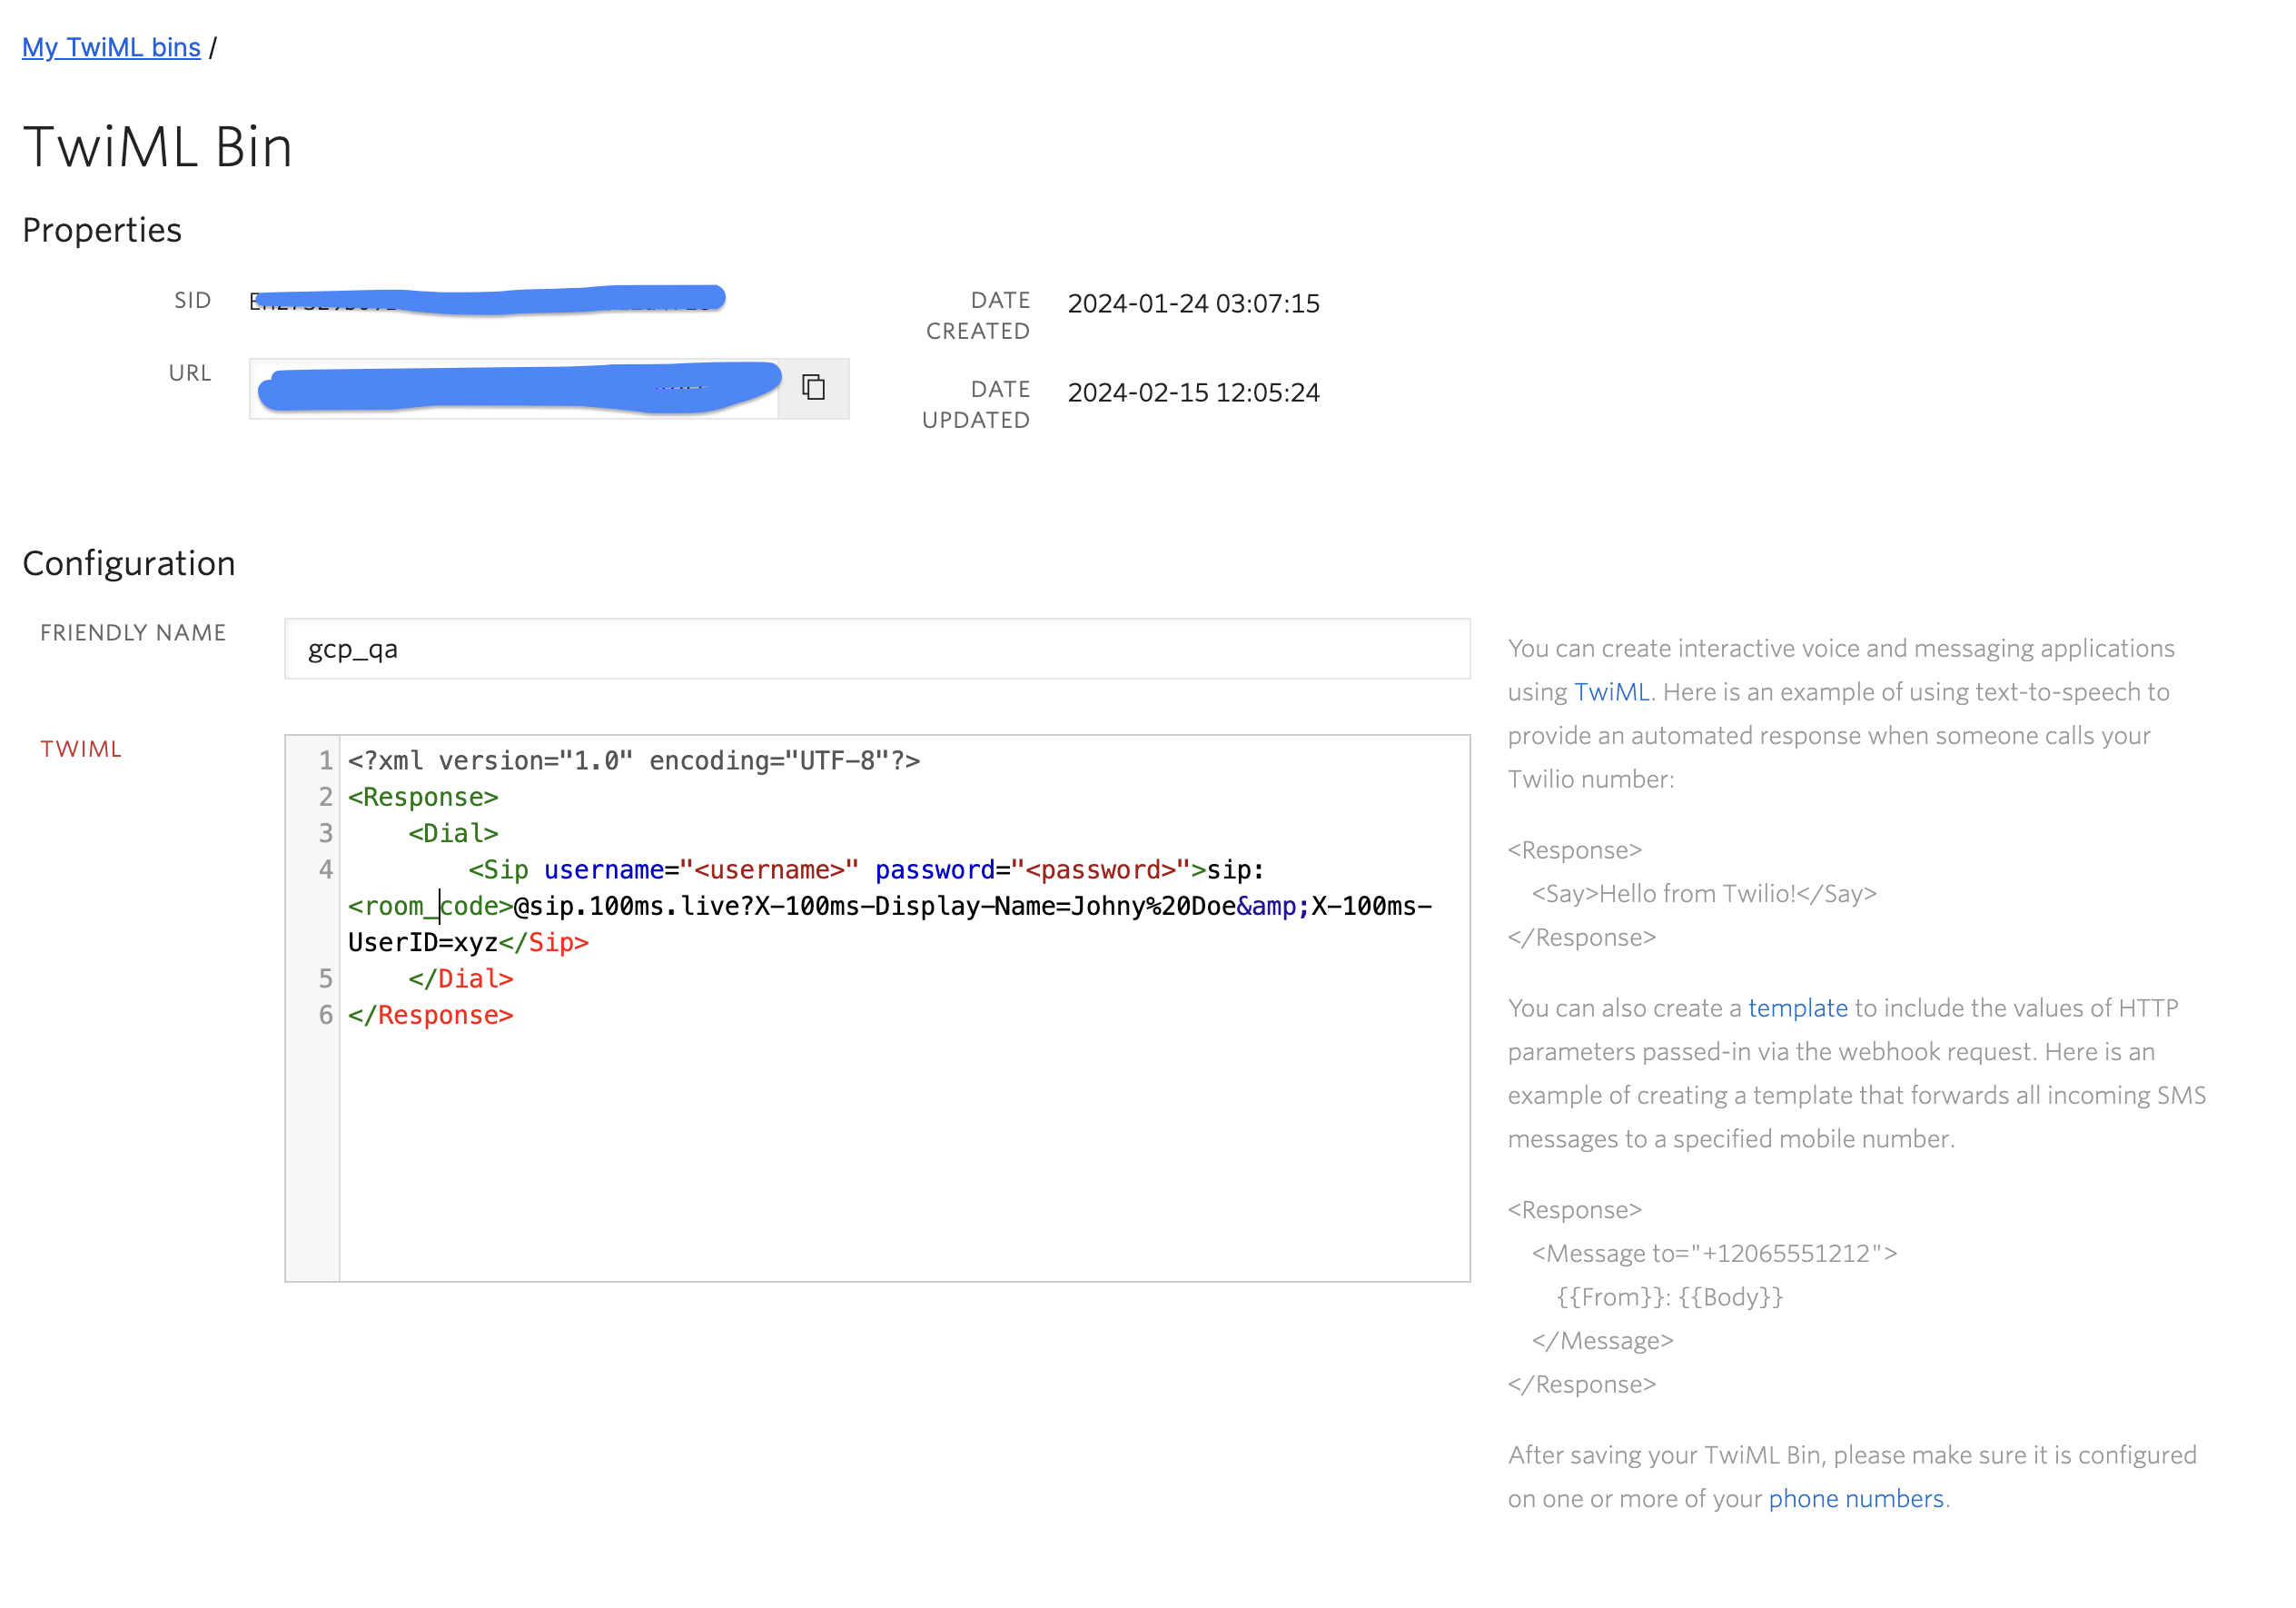
Task: Click the TWIML label beside the editor
Action: [83, 748]
